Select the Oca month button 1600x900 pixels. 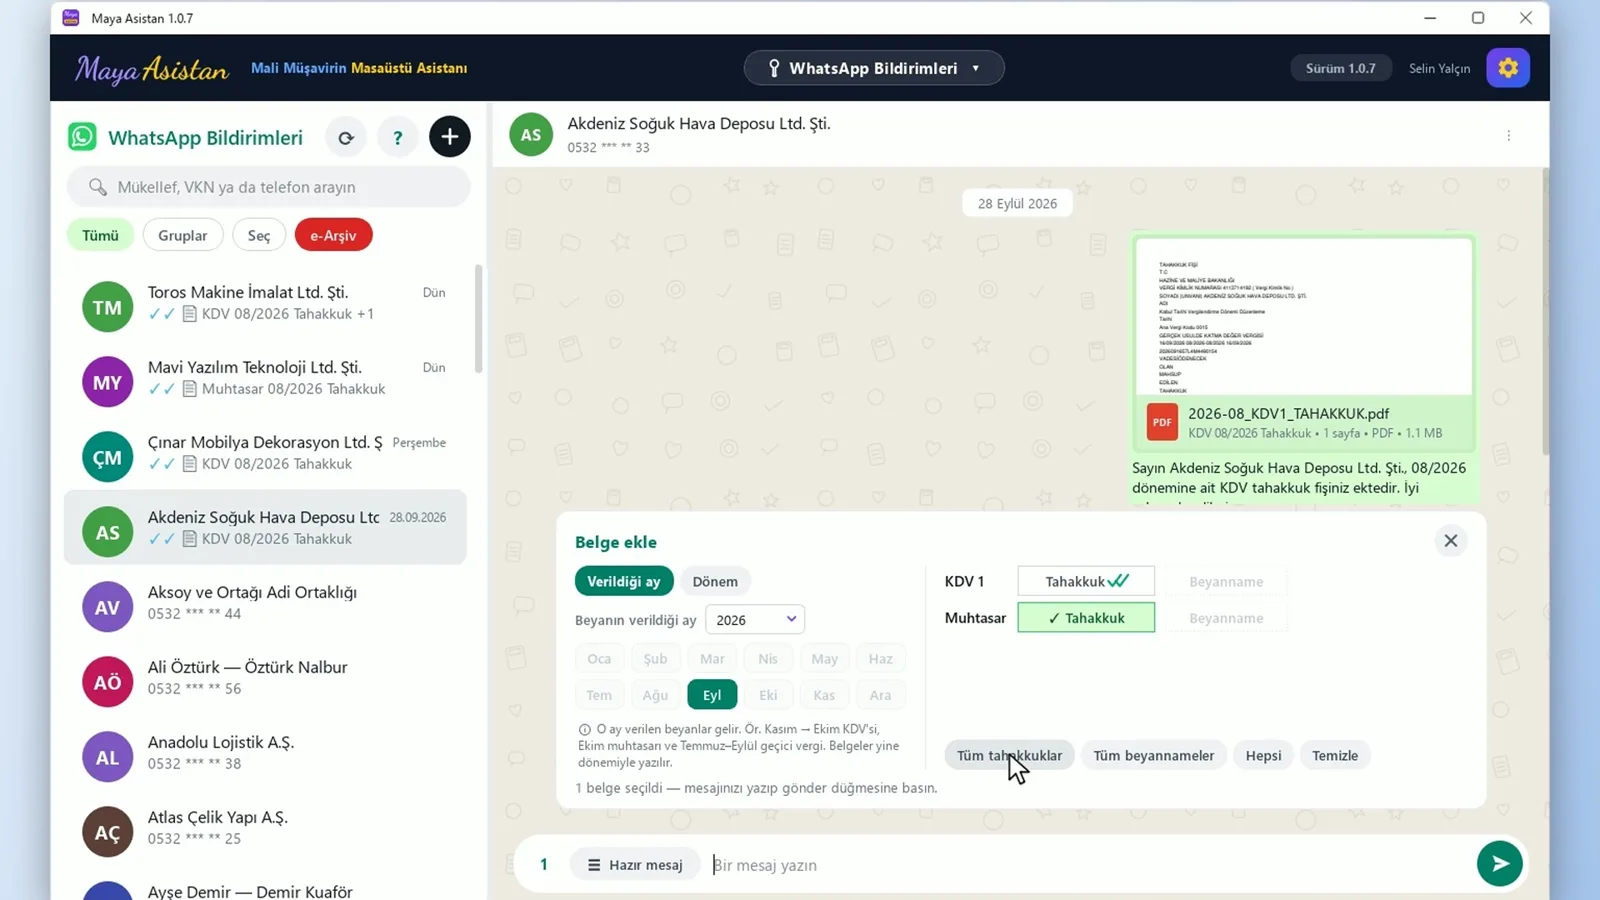[599, 658]
